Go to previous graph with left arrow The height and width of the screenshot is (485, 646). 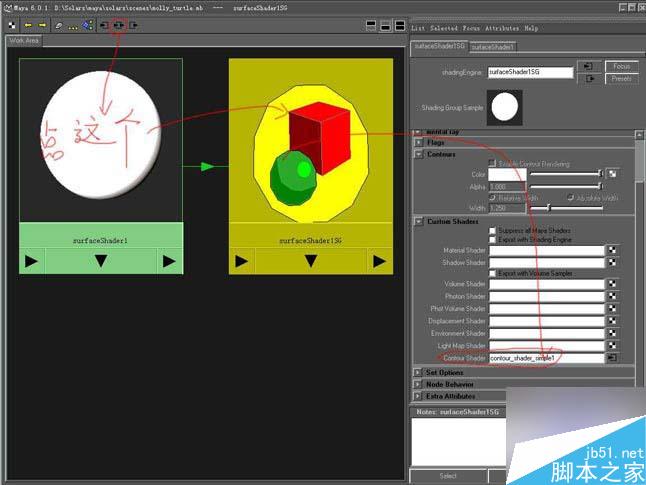click(28, 26)
